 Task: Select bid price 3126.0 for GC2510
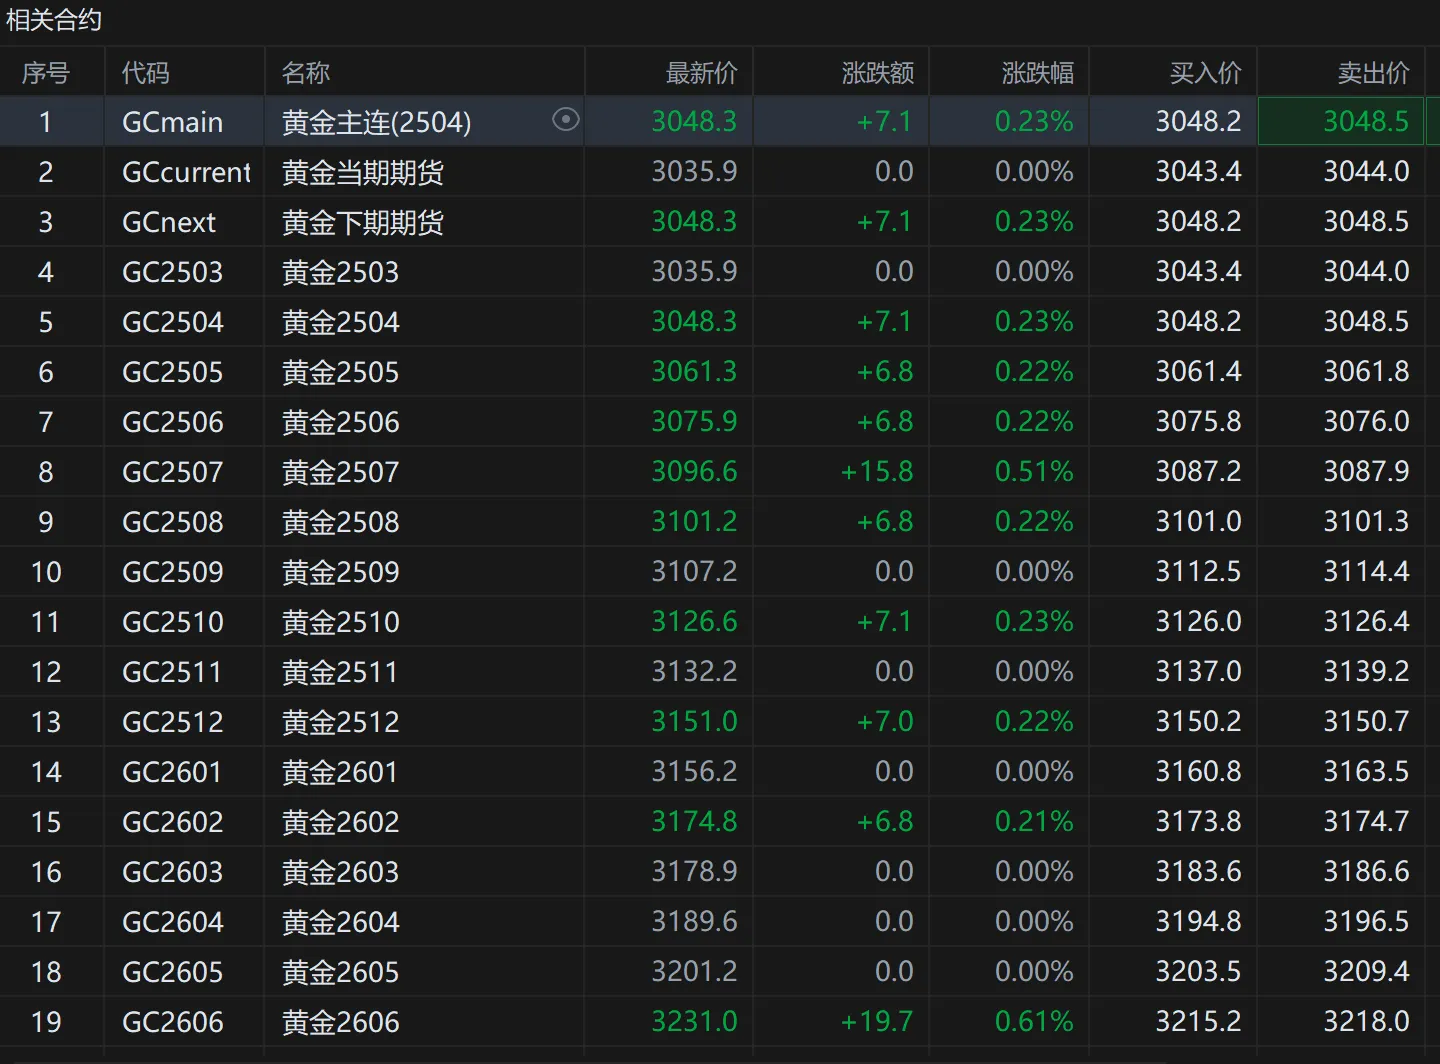[x=1198, y=621]
